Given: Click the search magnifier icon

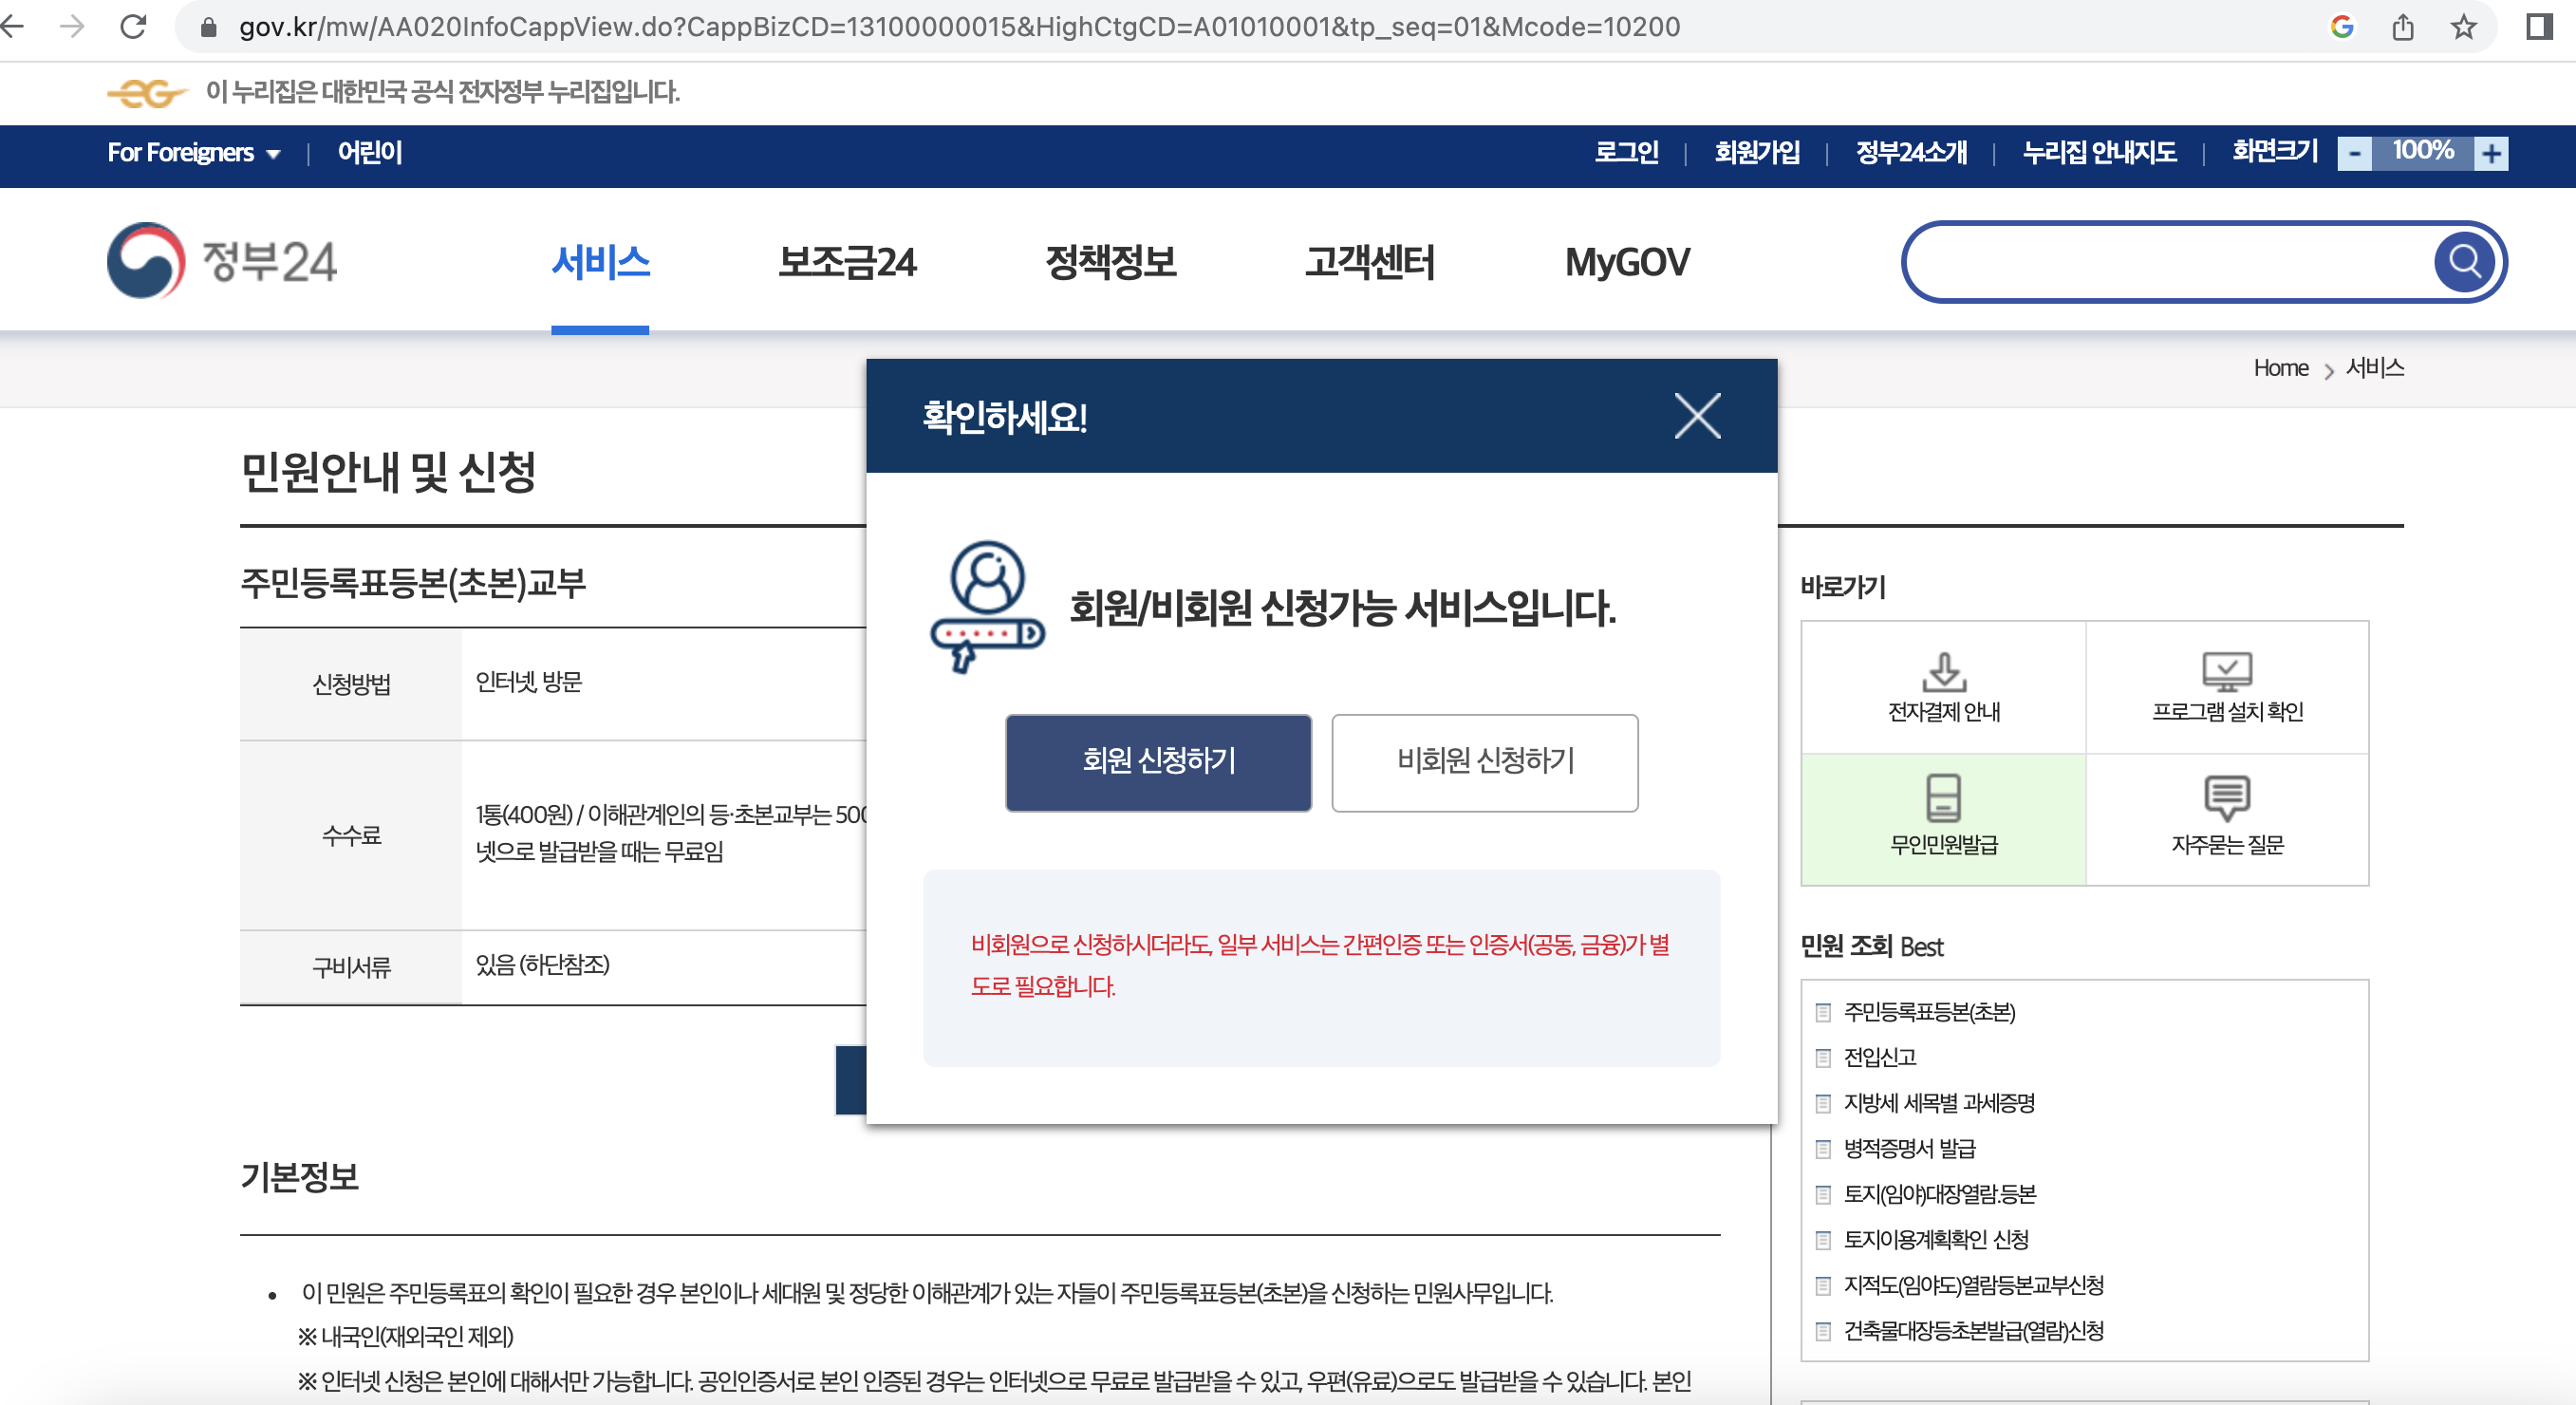Looking at the screenshot, I should [2463, 262].
